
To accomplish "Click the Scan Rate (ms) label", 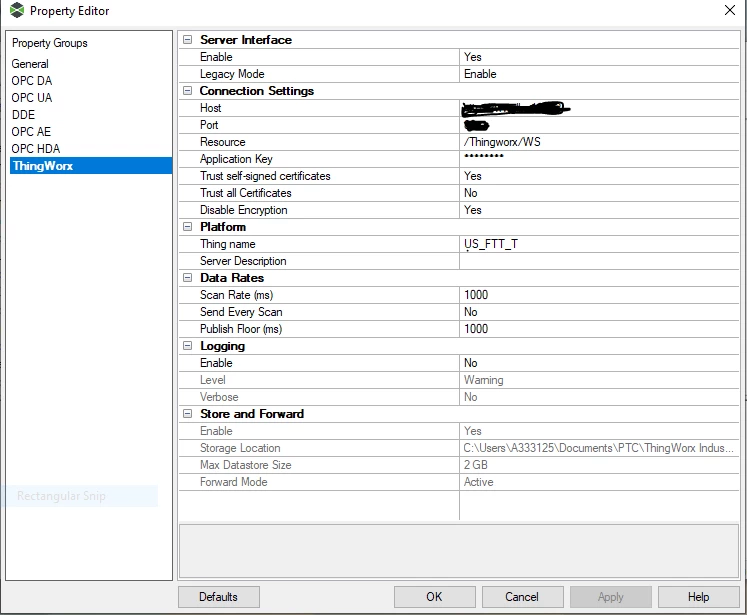I will [x=236, y=295].
